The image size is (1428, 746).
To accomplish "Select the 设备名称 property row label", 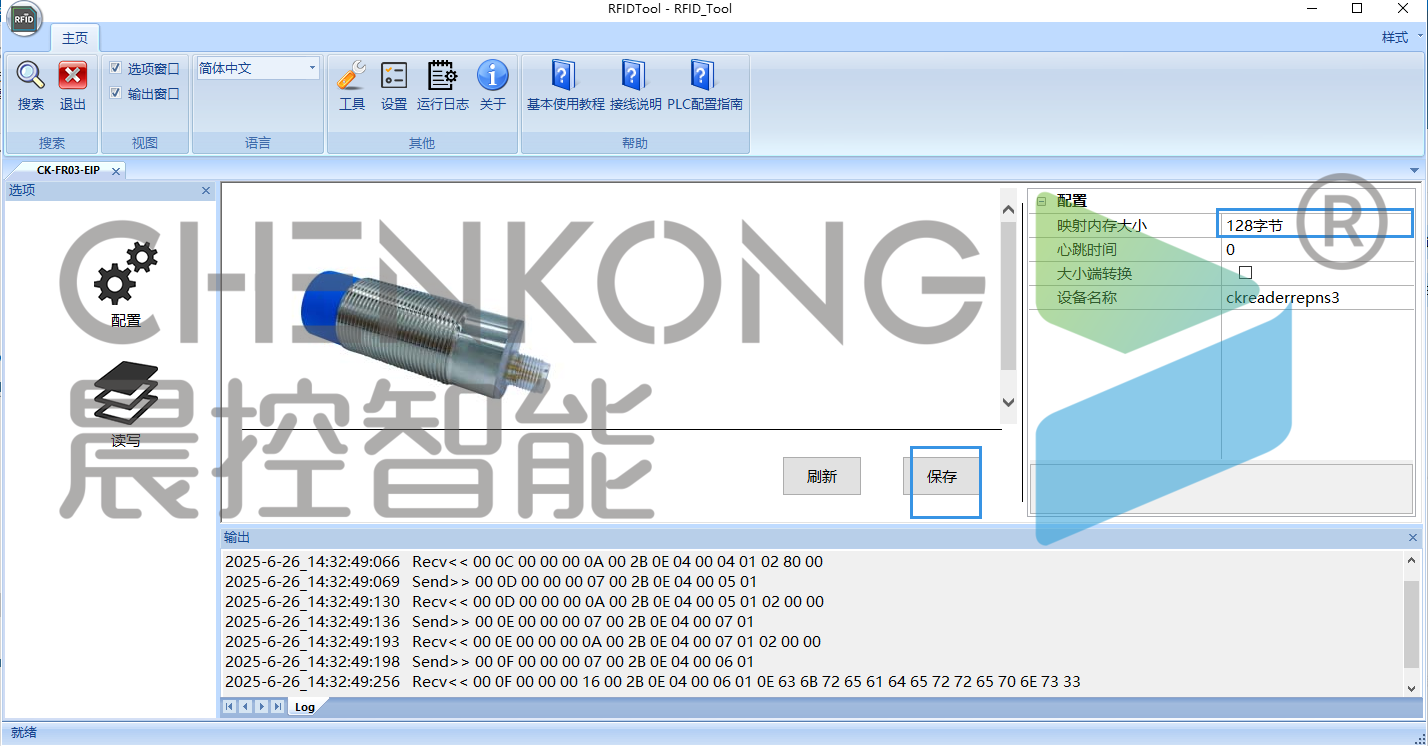I will (1087, 297).
